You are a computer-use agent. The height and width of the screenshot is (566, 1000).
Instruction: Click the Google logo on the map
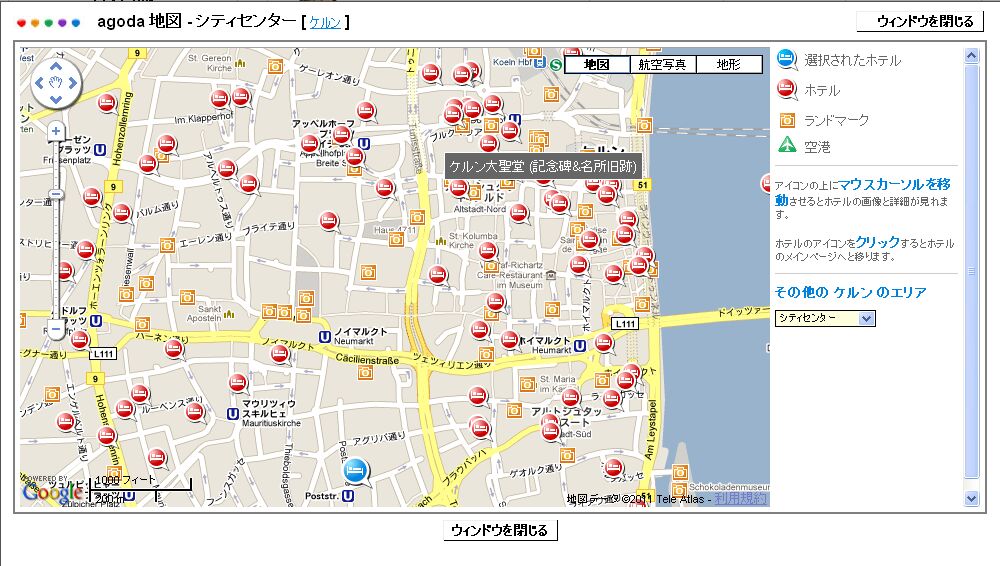(x=54, y=492)
